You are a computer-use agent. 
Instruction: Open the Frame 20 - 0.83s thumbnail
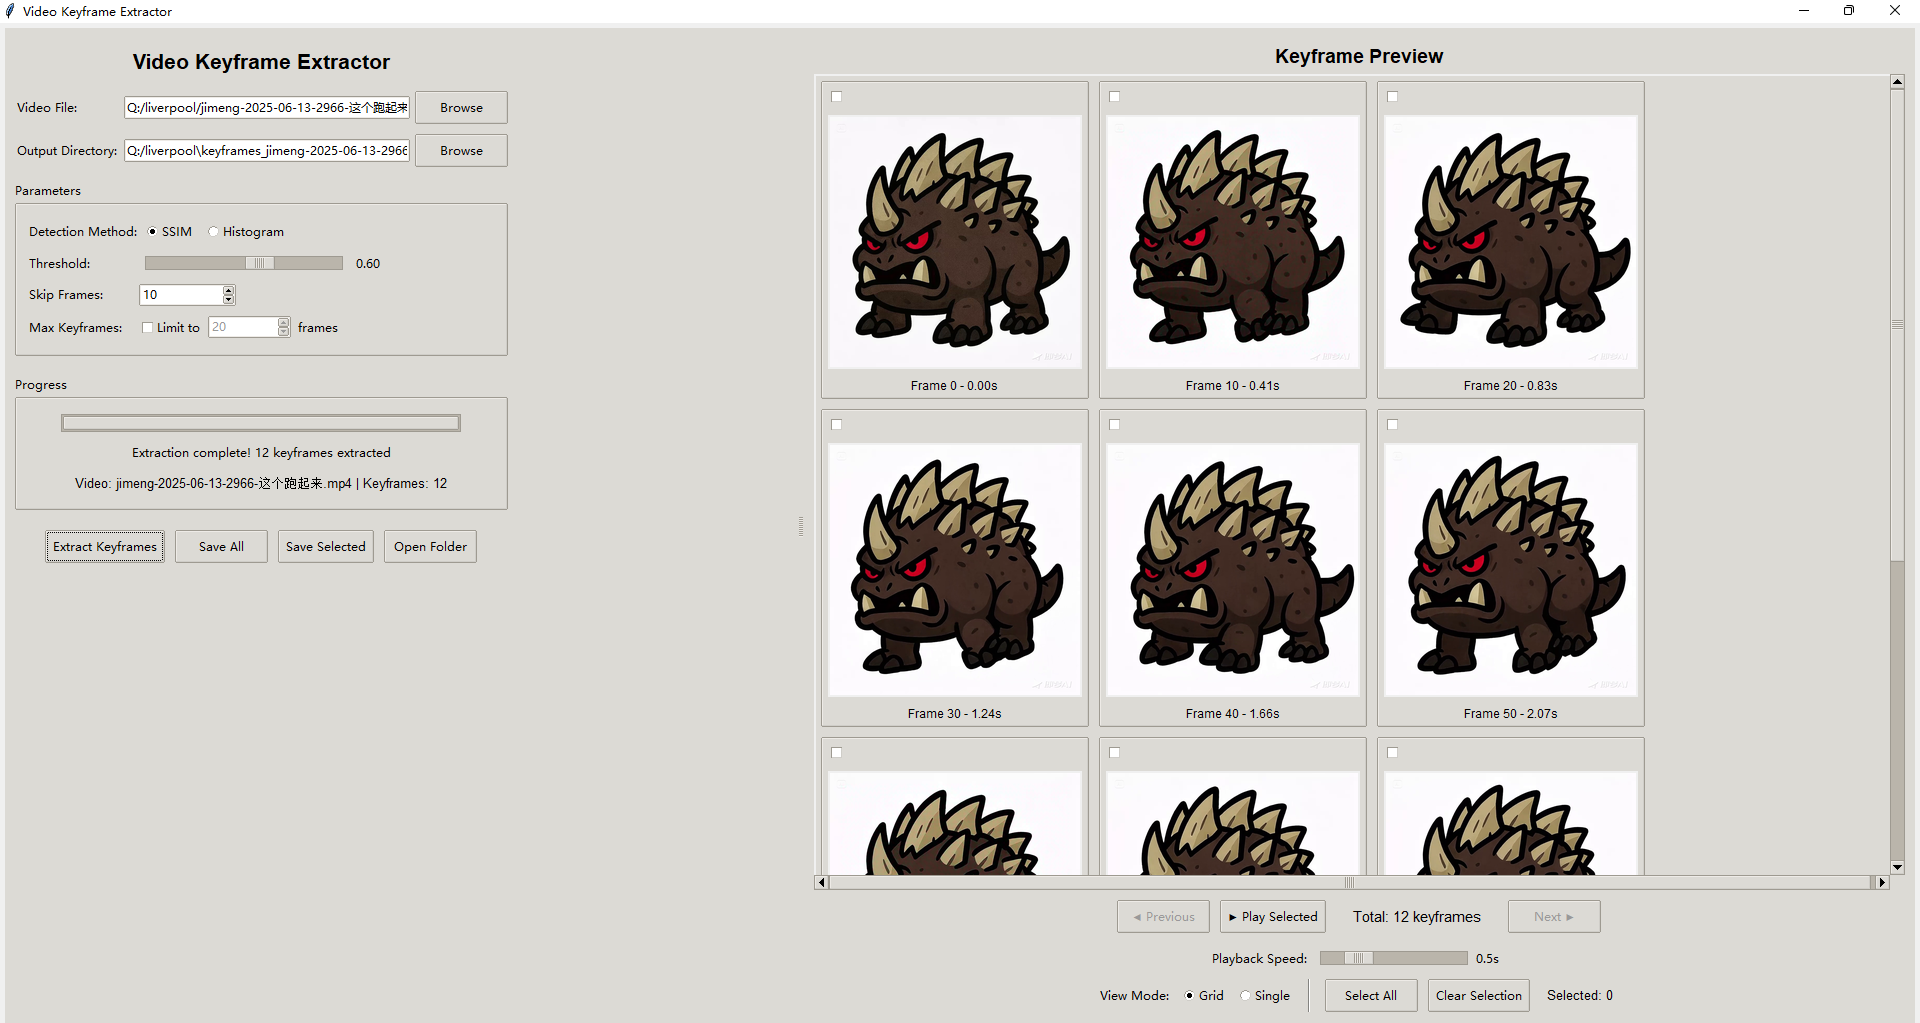(x=1511, y=242)
